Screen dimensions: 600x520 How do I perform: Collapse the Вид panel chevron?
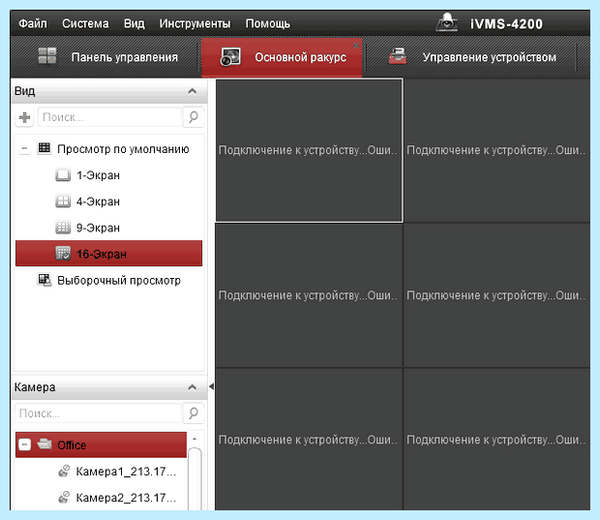[x=192, y=91]
